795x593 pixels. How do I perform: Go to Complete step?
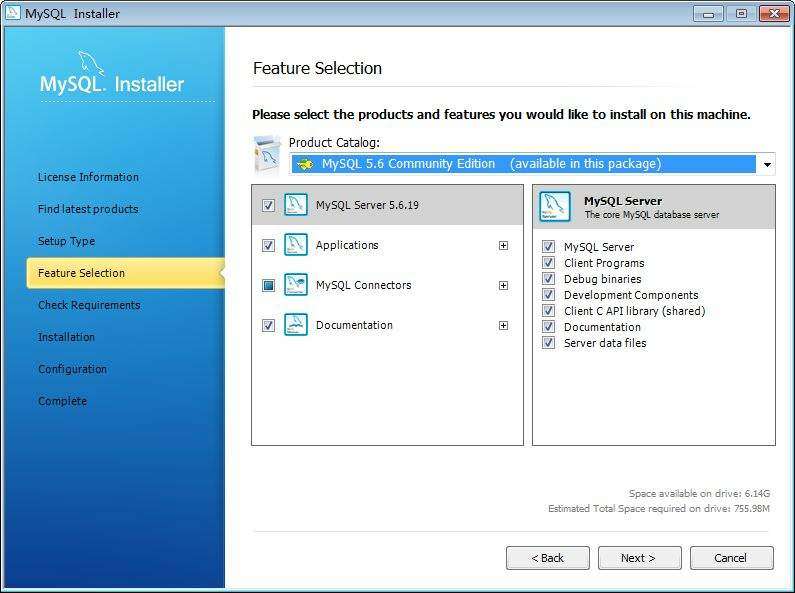(x=62, y=401)
